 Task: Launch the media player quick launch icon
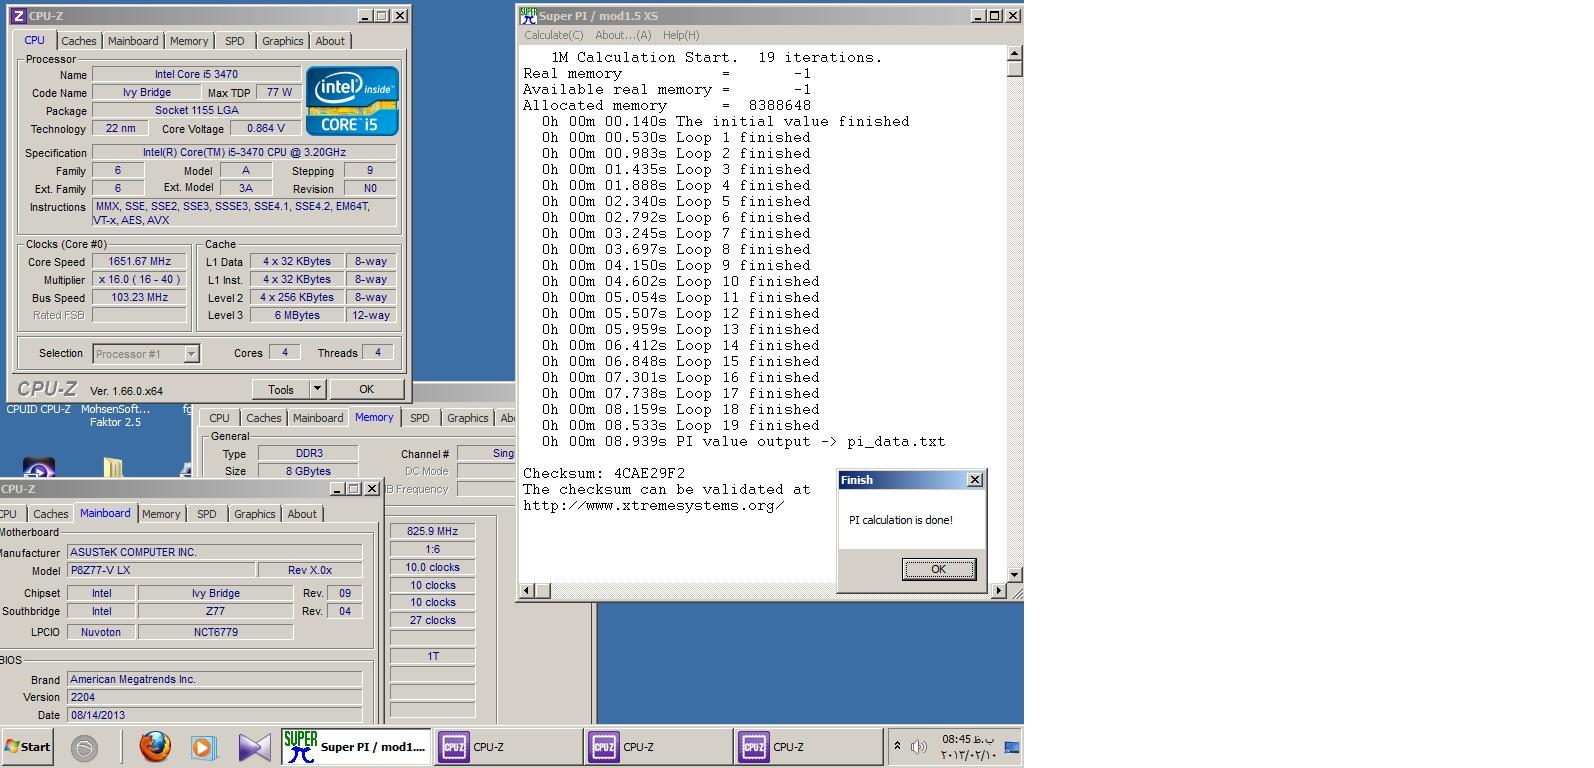(x=204, y=747)
